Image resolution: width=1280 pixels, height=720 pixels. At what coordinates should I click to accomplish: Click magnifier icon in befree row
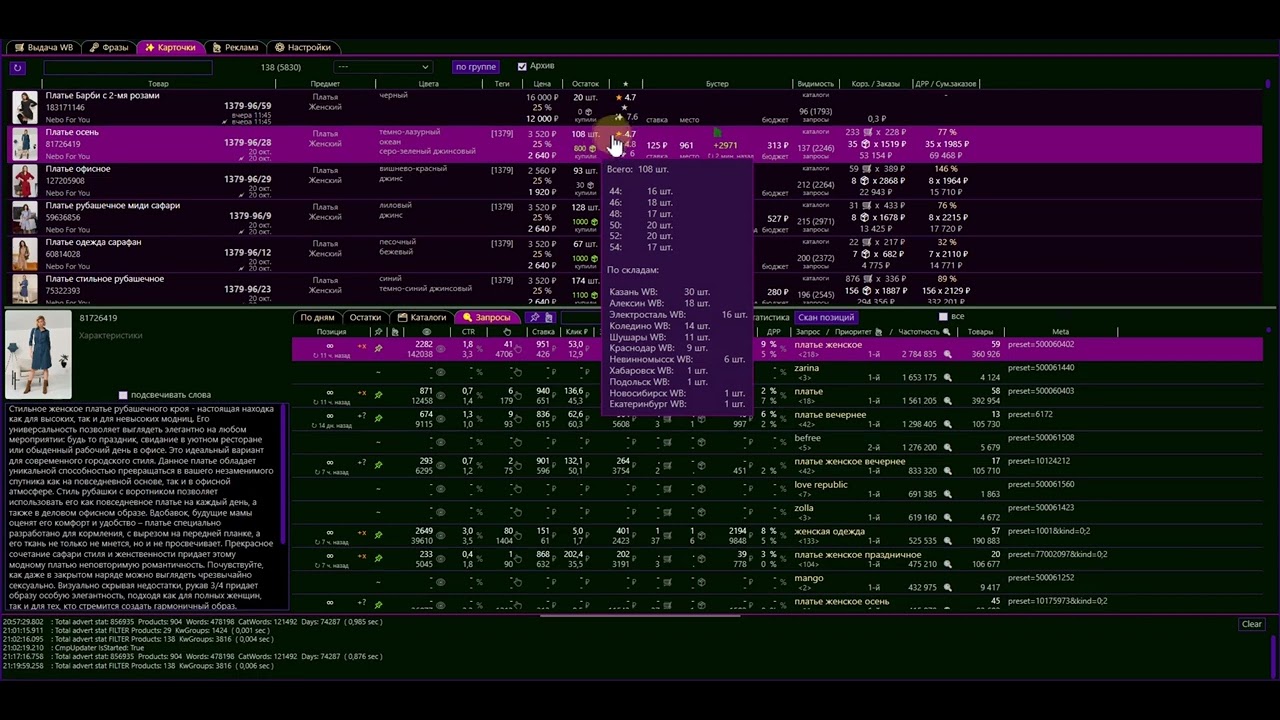pos(948,448)
